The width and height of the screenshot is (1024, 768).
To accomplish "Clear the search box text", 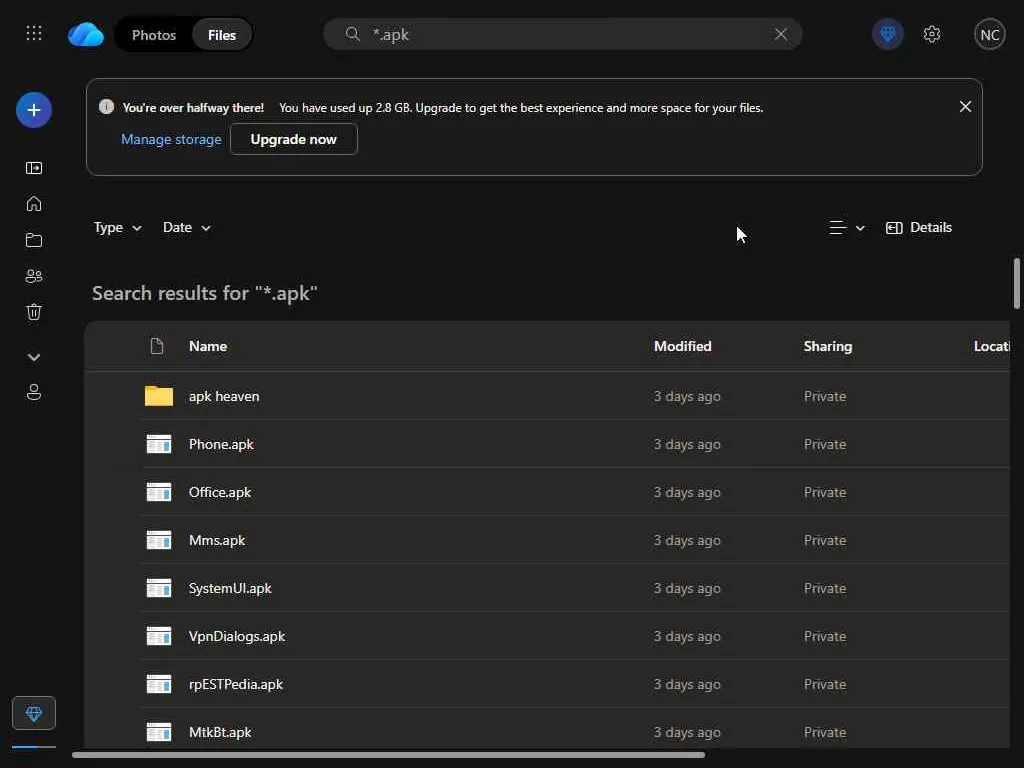I will (781, 34).
